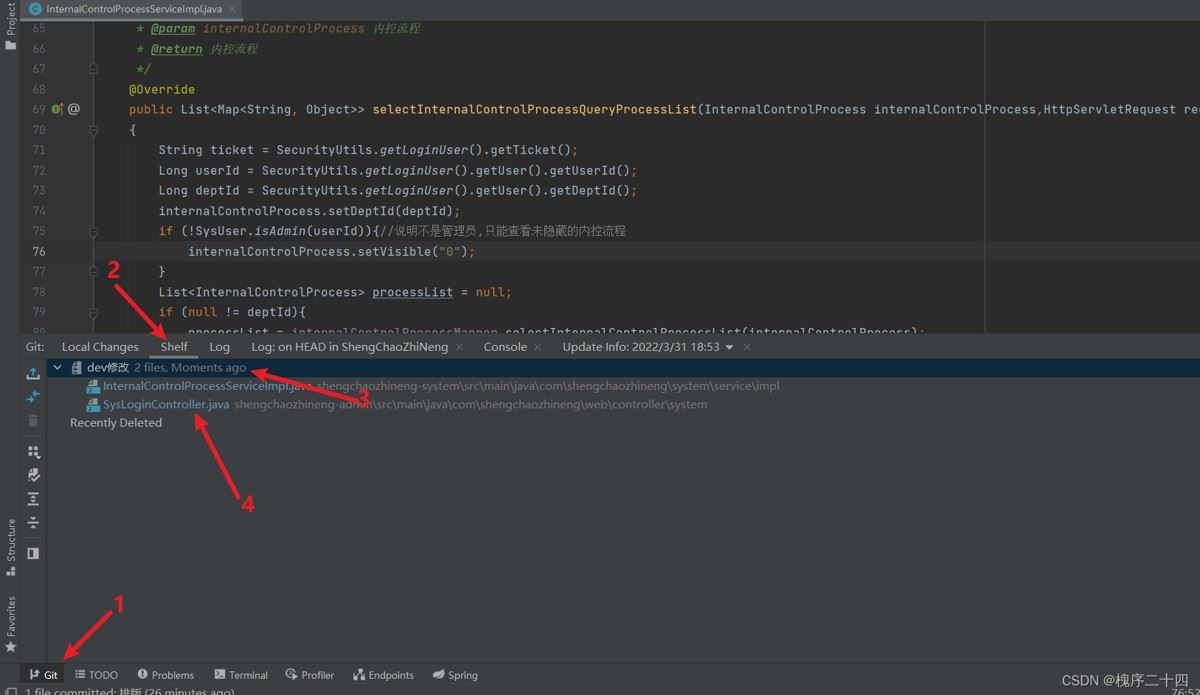Open the Terminal tool window
Image resolution: width=1200 pixels, height=695 pixels.
[x=240, y=675]
